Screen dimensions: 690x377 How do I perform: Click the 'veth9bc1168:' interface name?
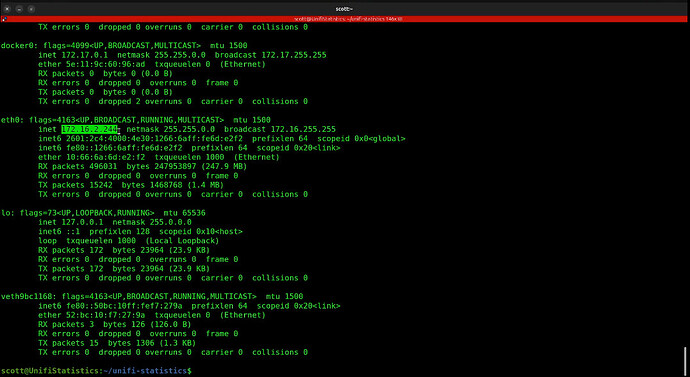point(29,296)
